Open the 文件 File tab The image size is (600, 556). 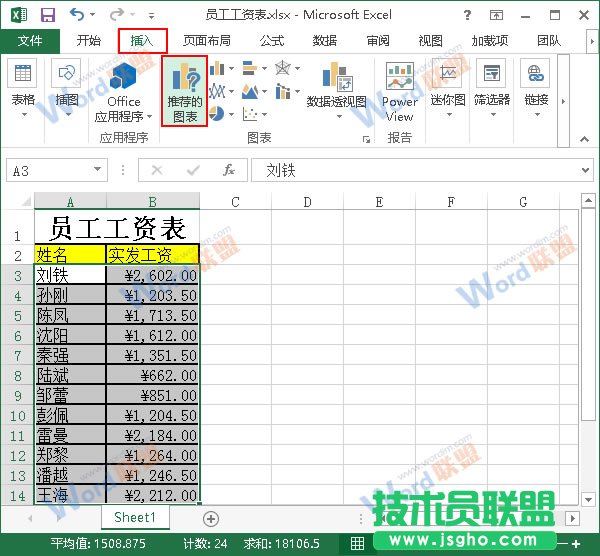30,41
